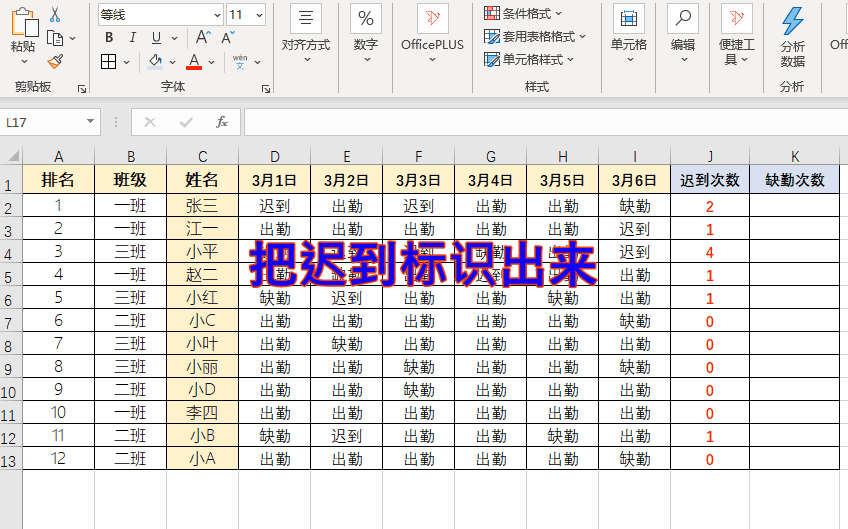Open paste options dropdown arrow

click(24, 62)
